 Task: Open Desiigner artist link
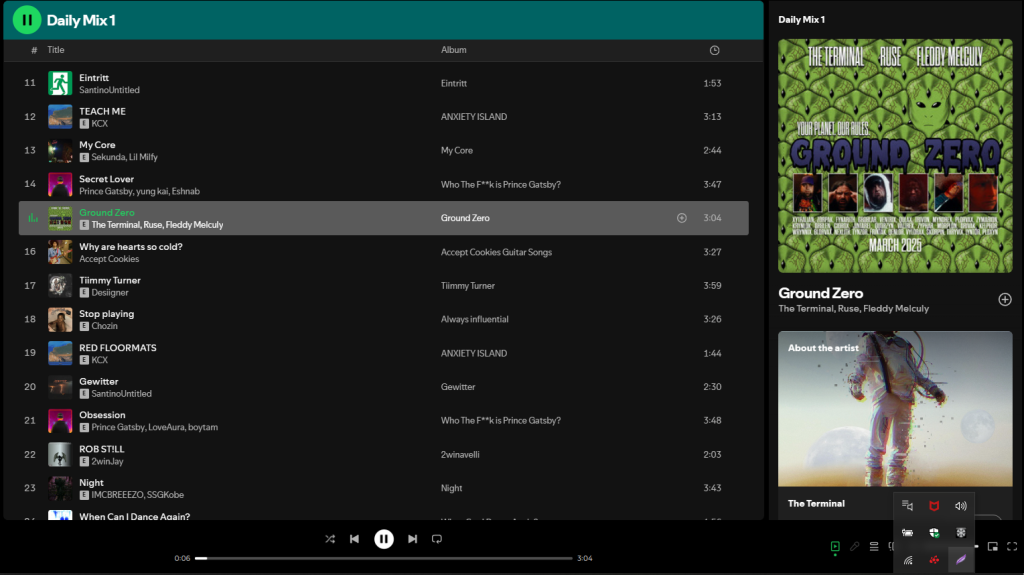point(110,292)
